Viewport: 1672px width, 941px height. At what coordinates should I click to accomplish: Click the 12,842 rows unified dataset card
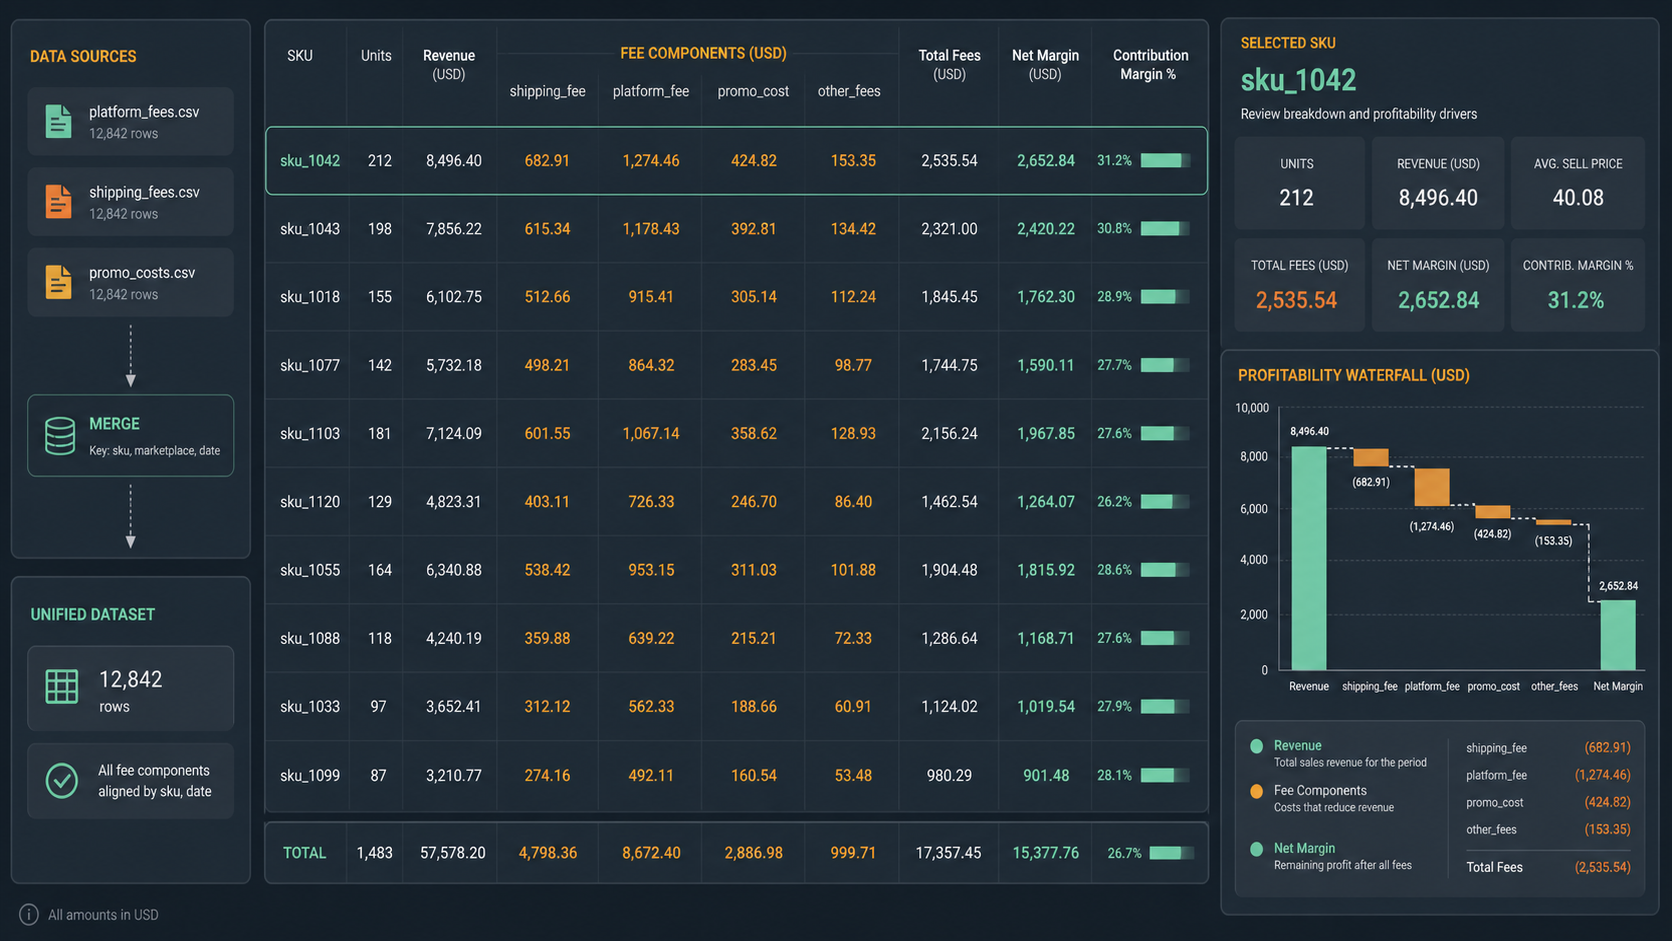(131, 688)
